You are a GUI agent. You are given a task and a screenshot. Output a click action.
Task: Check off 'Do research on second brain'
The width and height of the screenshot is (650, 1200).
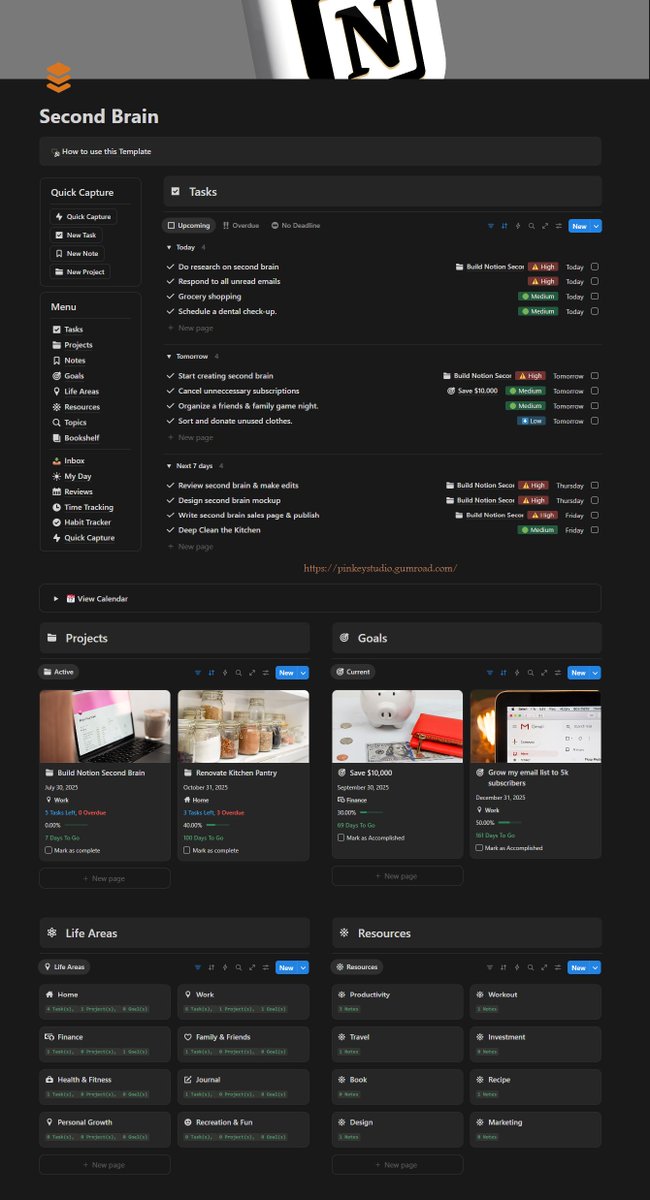(x=595, y=267)
